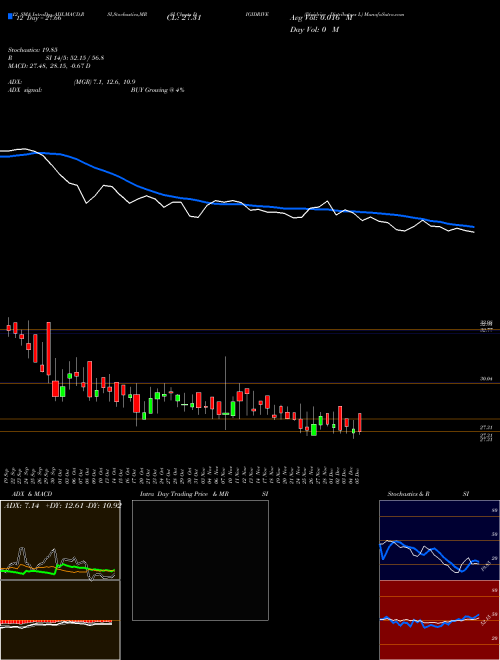
Task: Click the 'Day Vol: 0 M' value
Action: 314,30
